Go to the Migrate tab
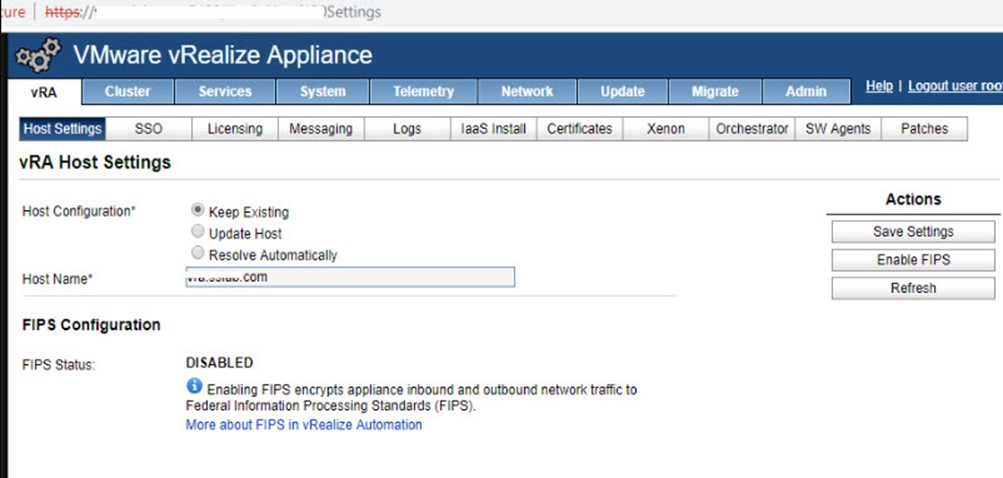1003x478 pixels. pyautogui.click(x=715, y=92)
